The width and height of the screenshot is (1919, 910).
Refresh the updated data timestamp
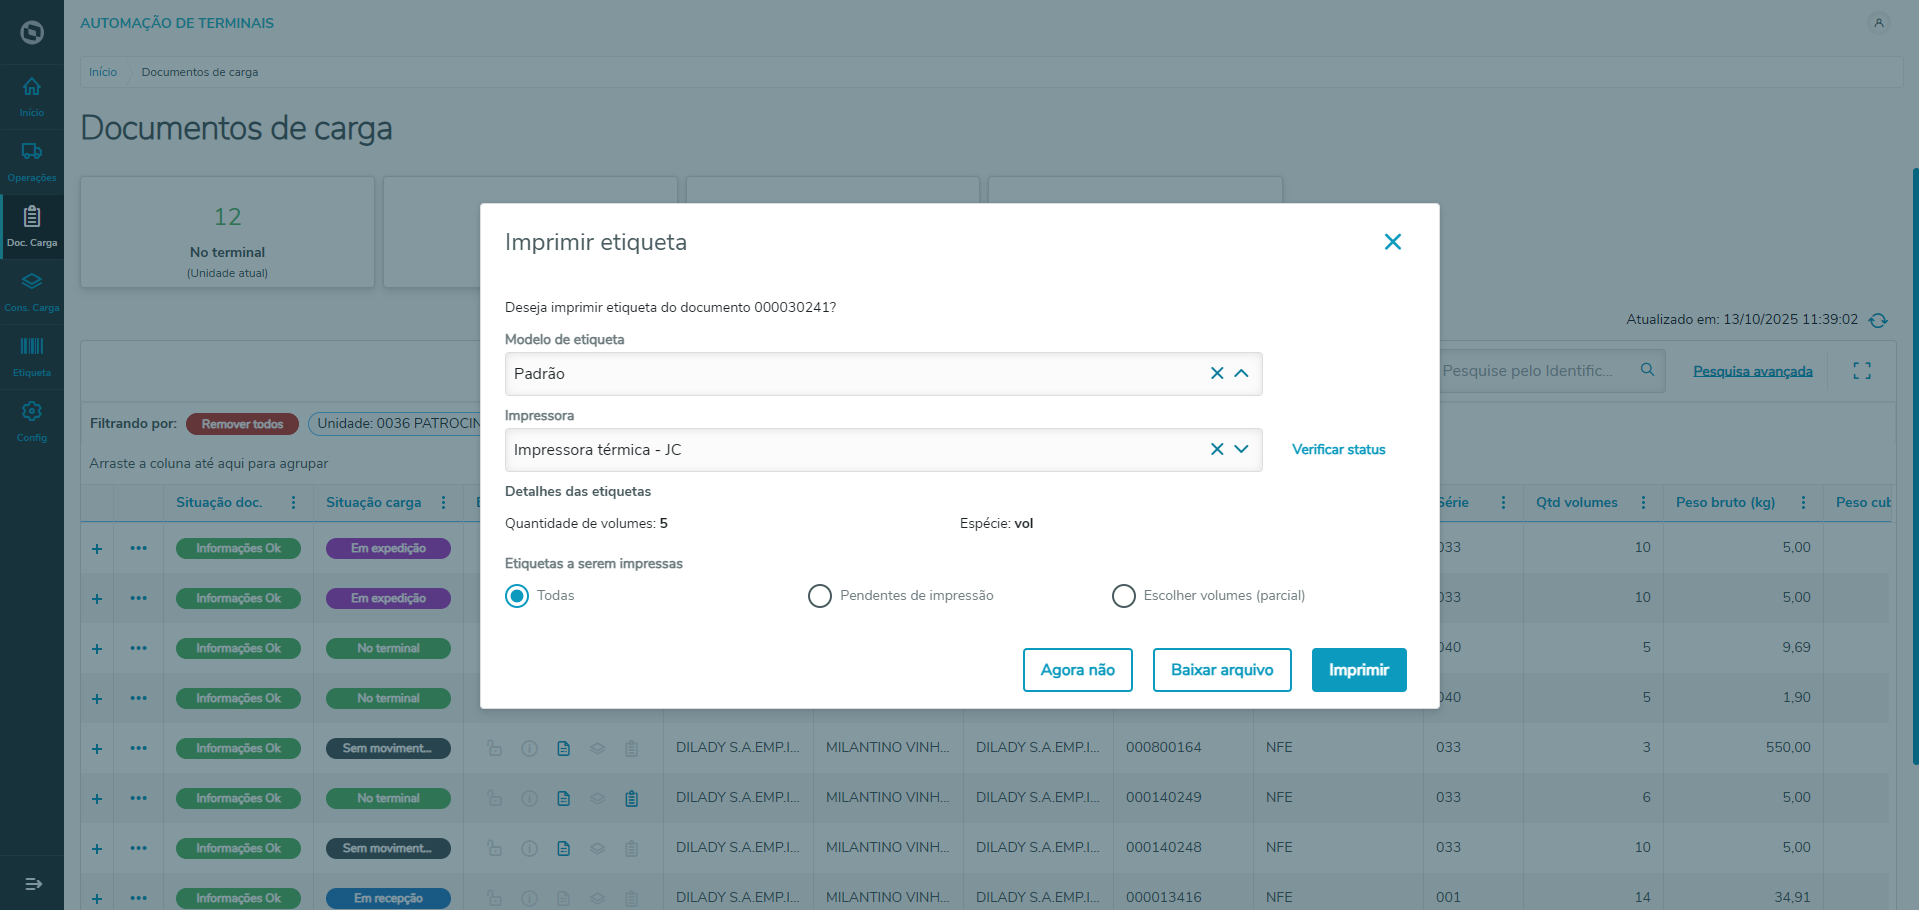(x=1878, y=320)
